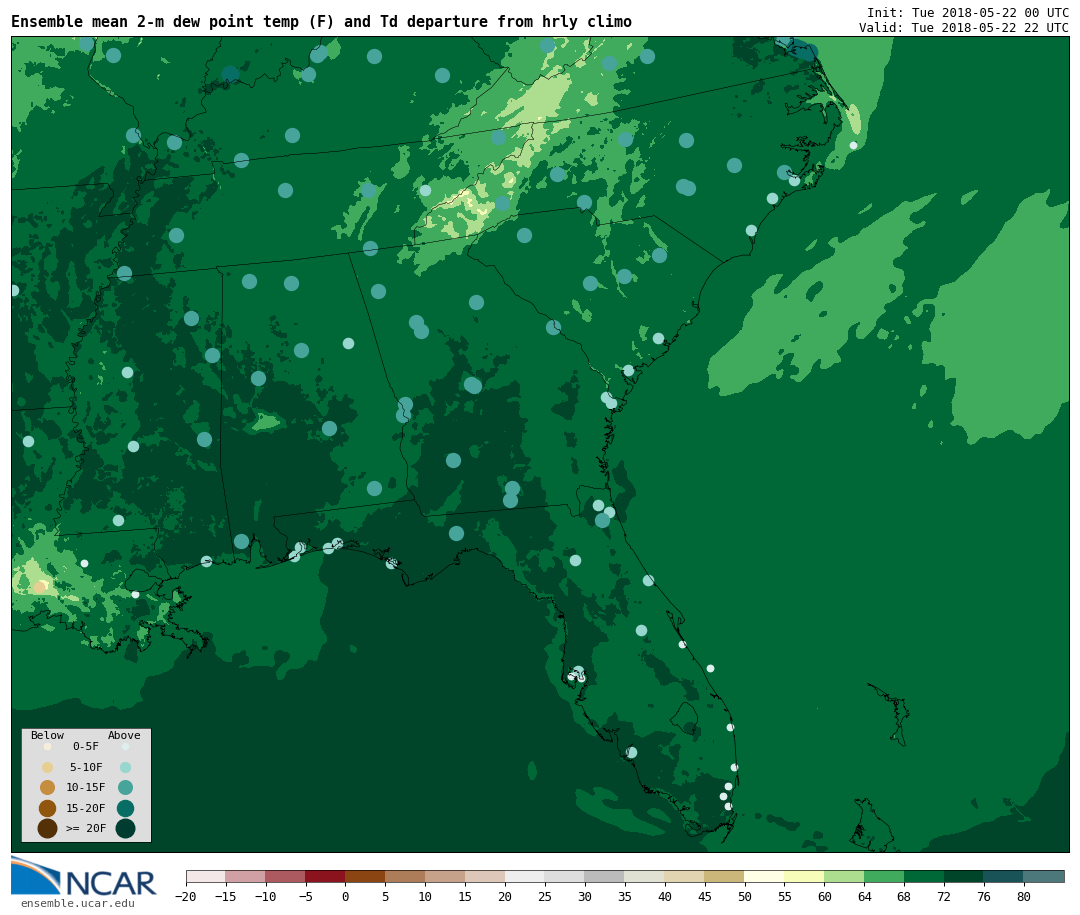Click the '0' colorbar tick label
This screenshot has height=915, width=1080.
coord(345,896)
